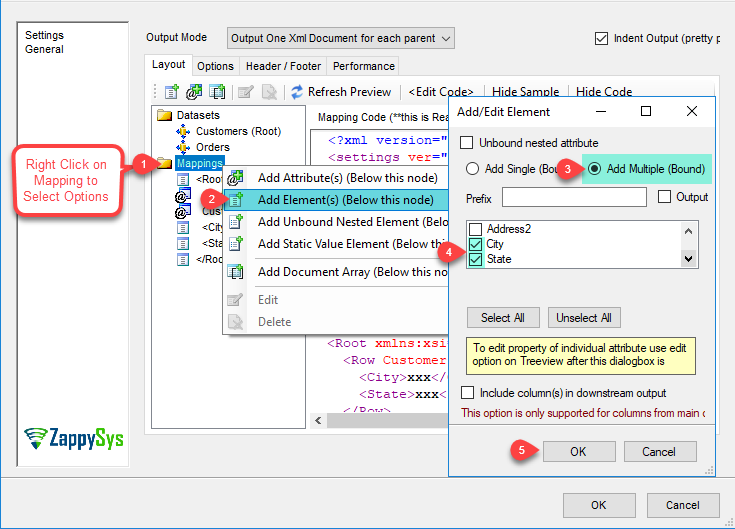The width and height of the screenshot is (735, 529).
Task: Click the Refresh Preview label in the toolbar
Action: [x=349, y=92]
